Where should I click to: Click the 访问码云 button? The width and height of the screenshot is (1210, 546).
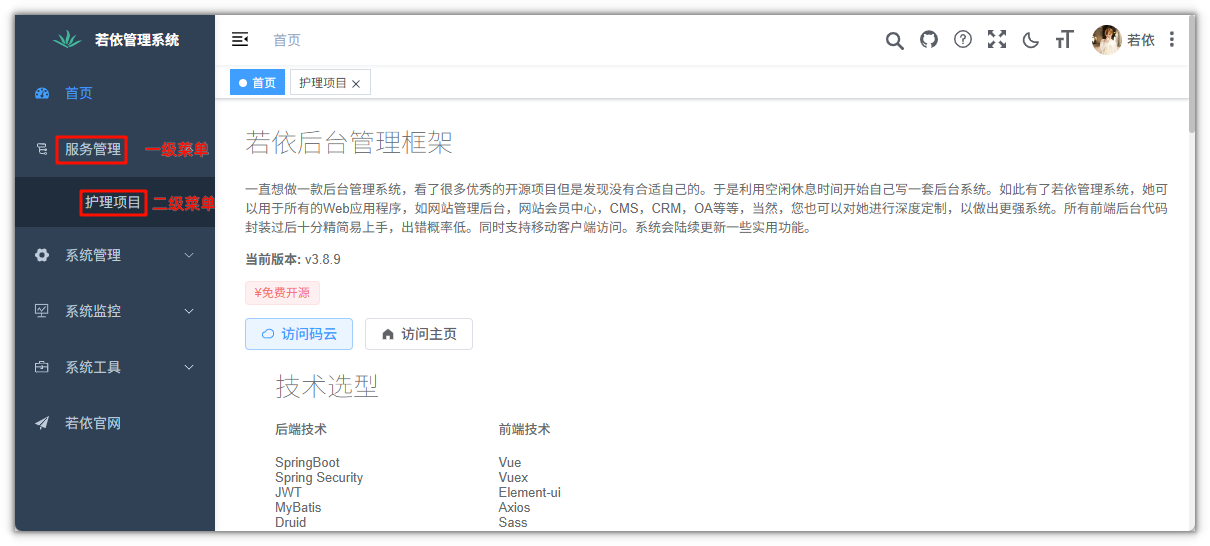click(x=299, y=334)
